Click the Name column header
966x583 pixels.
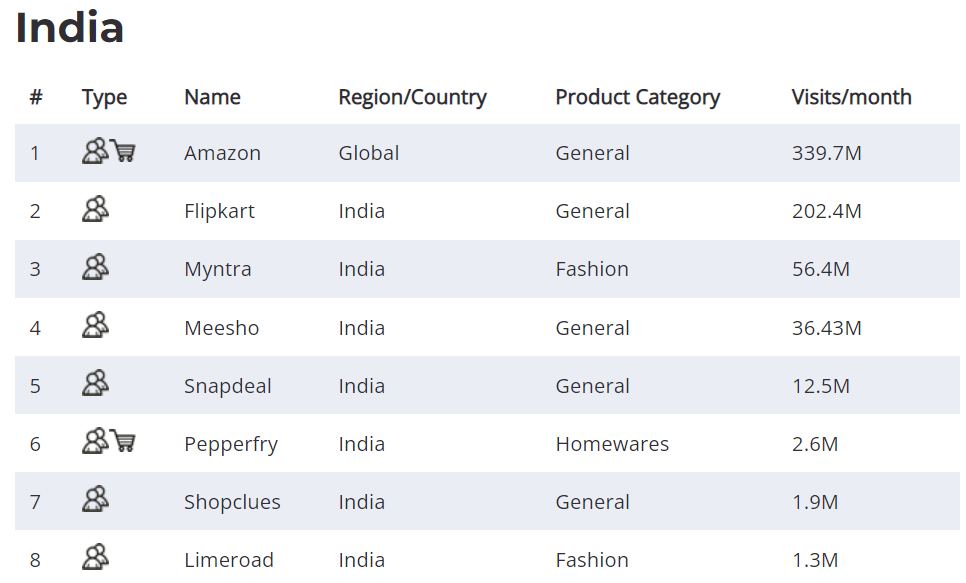click(213, 97)
